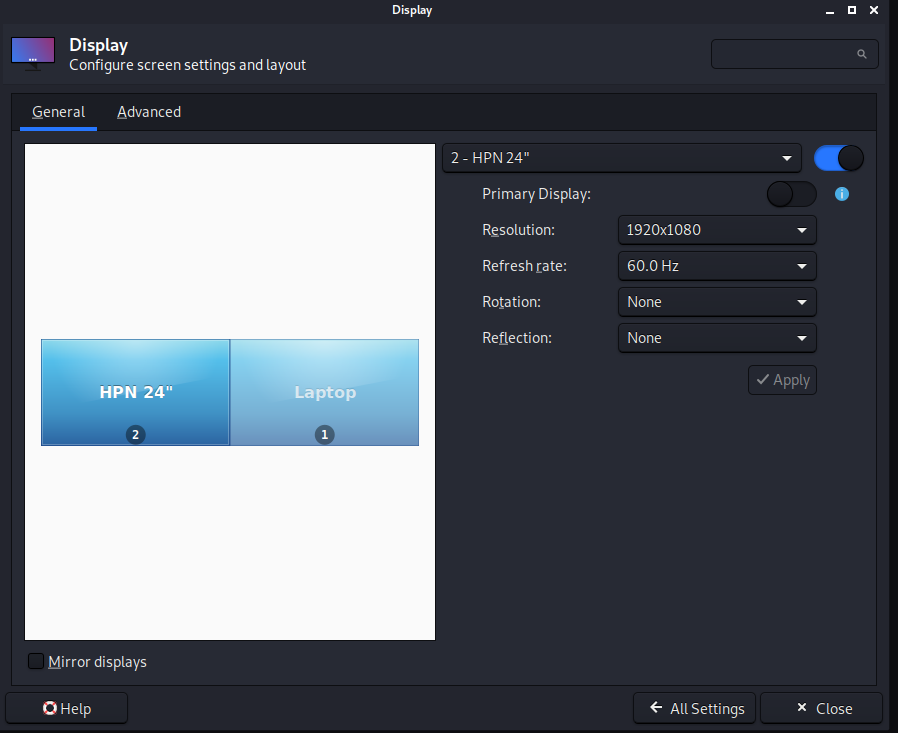Expand the Resolution dropdown

(716, 230)
